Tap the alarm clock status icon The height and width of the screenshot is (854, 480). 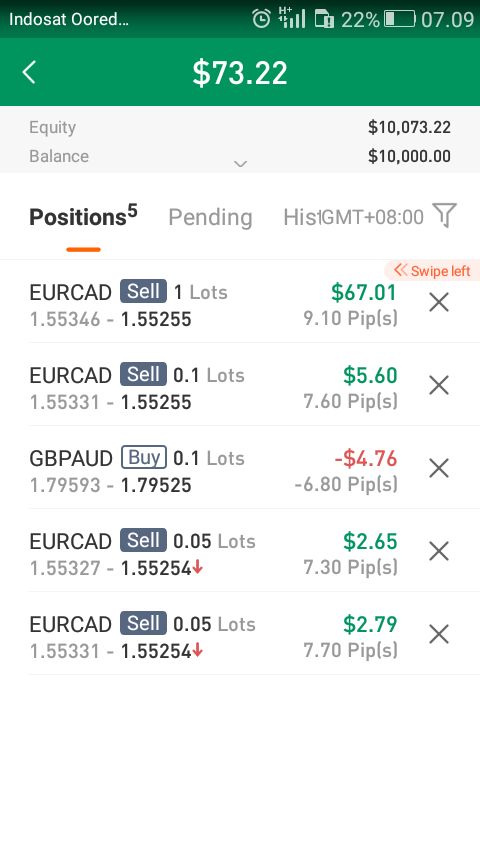[x=261, y=19]
